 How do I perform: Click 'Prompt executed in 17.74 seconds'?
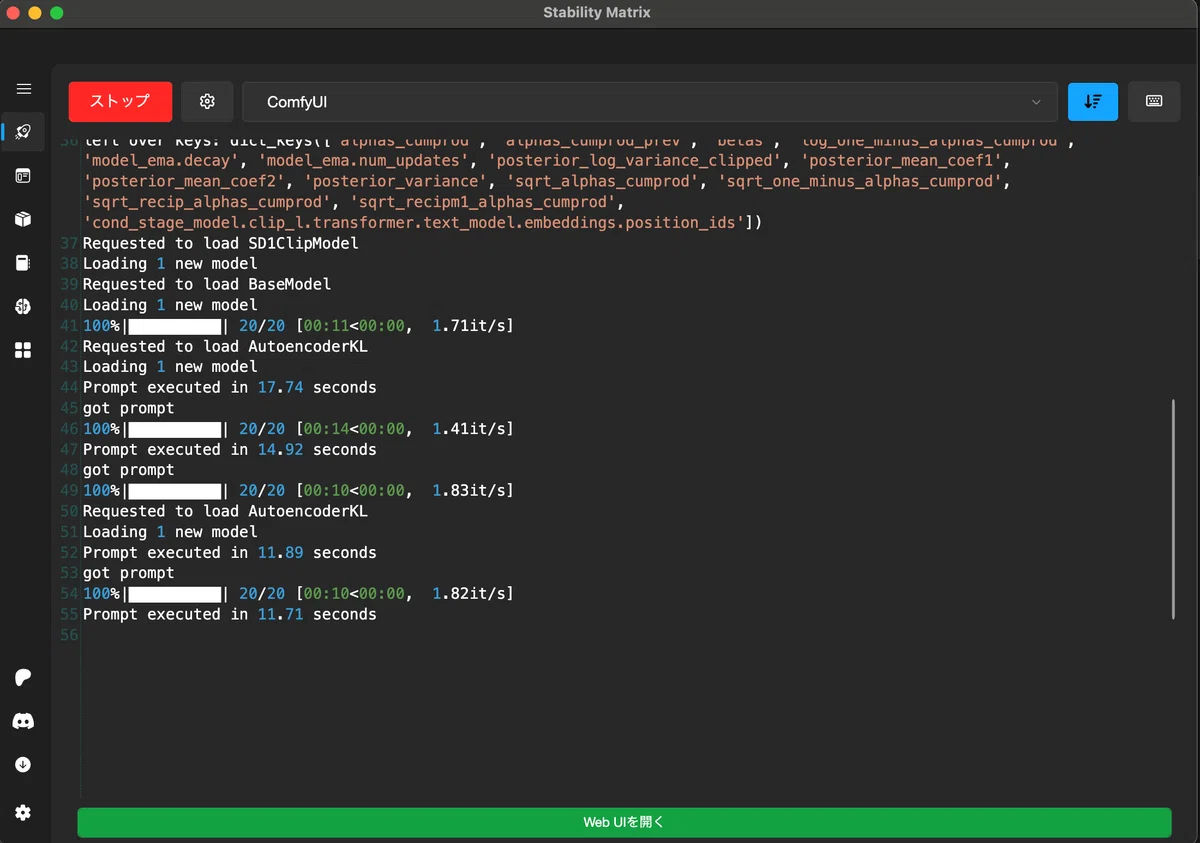230,387
